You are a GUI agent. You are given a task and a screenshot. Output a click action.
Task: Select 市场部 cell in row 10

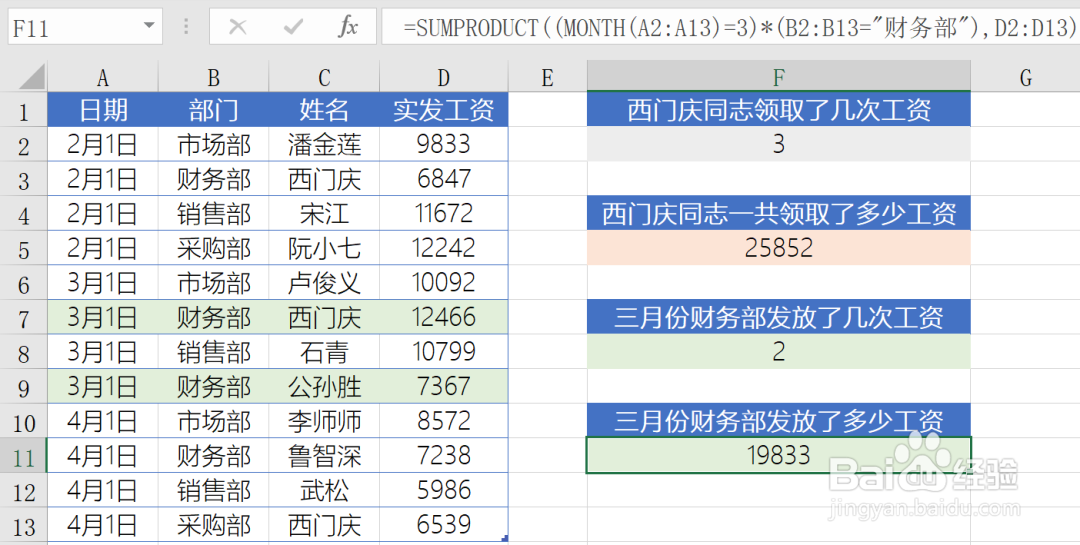pyautogui.click(x=214, y=422)
